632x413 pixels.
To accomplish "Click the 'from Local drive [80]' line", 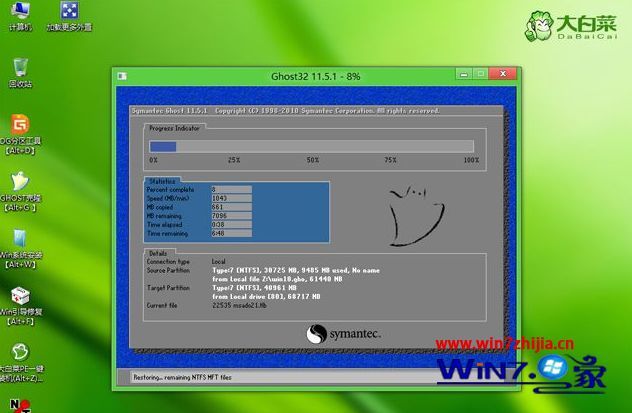I will pyautogui.click(x=266, y=297).
